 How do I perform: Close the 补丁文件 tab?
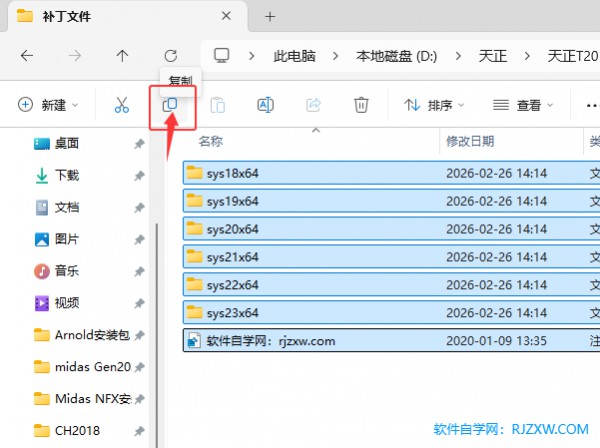point(227,16)
